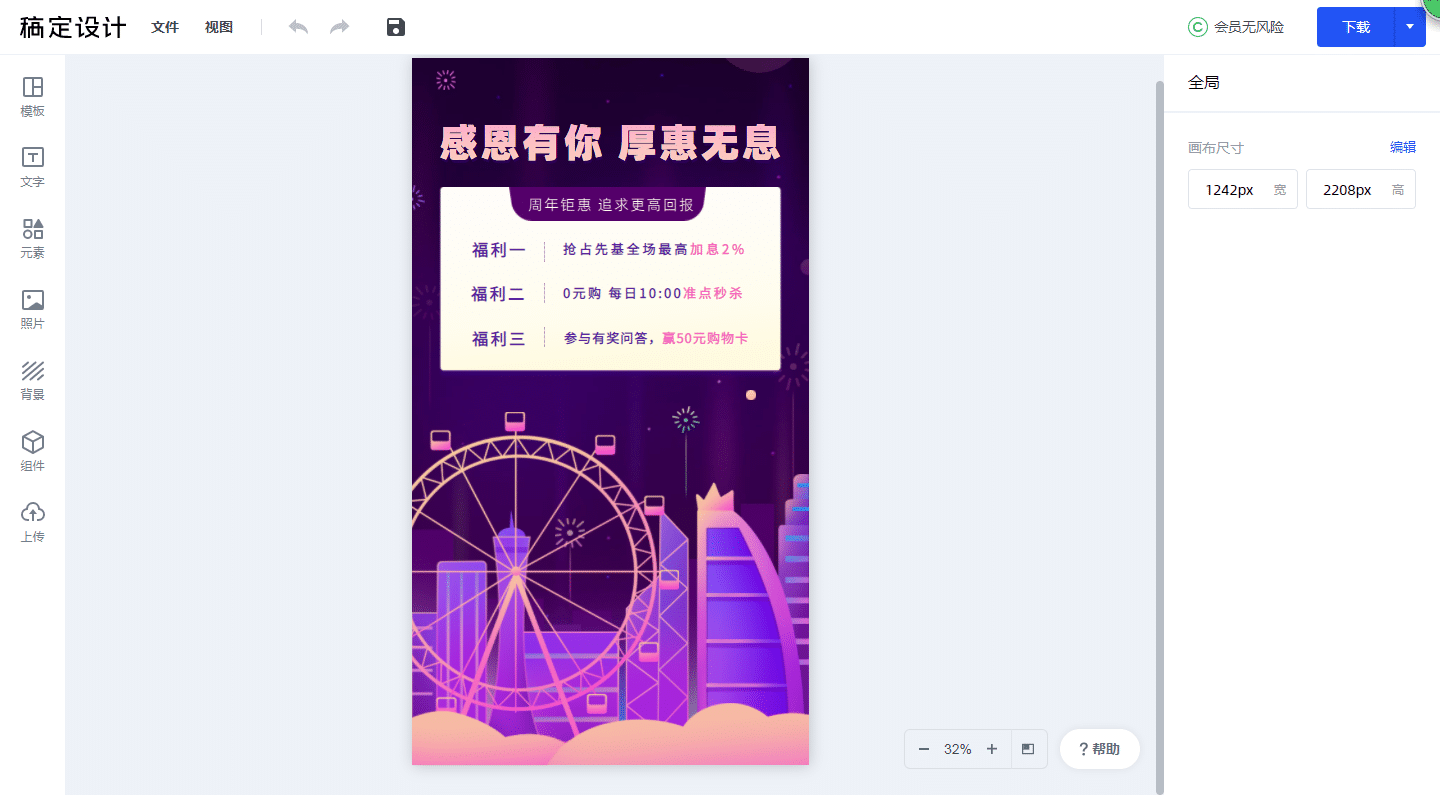Click the redo arrow
This screenshot has height=795, width=1440.
pyautogui.click(x=340, y=27)
